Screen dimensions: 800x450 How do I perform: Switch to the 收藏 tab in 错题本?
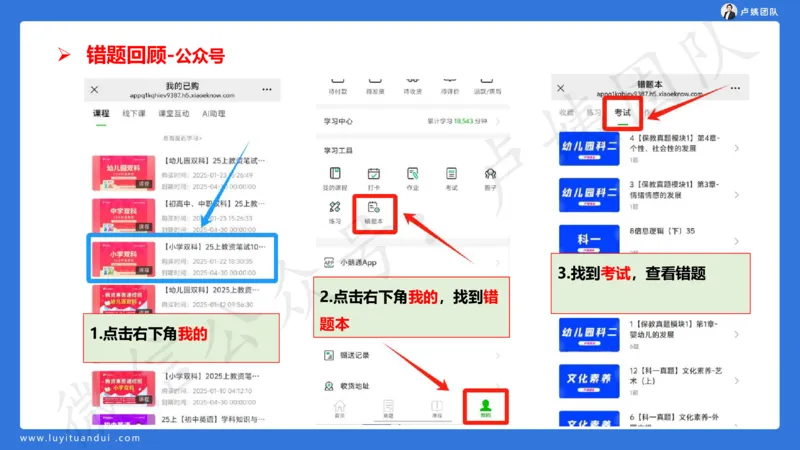point(566,112)
